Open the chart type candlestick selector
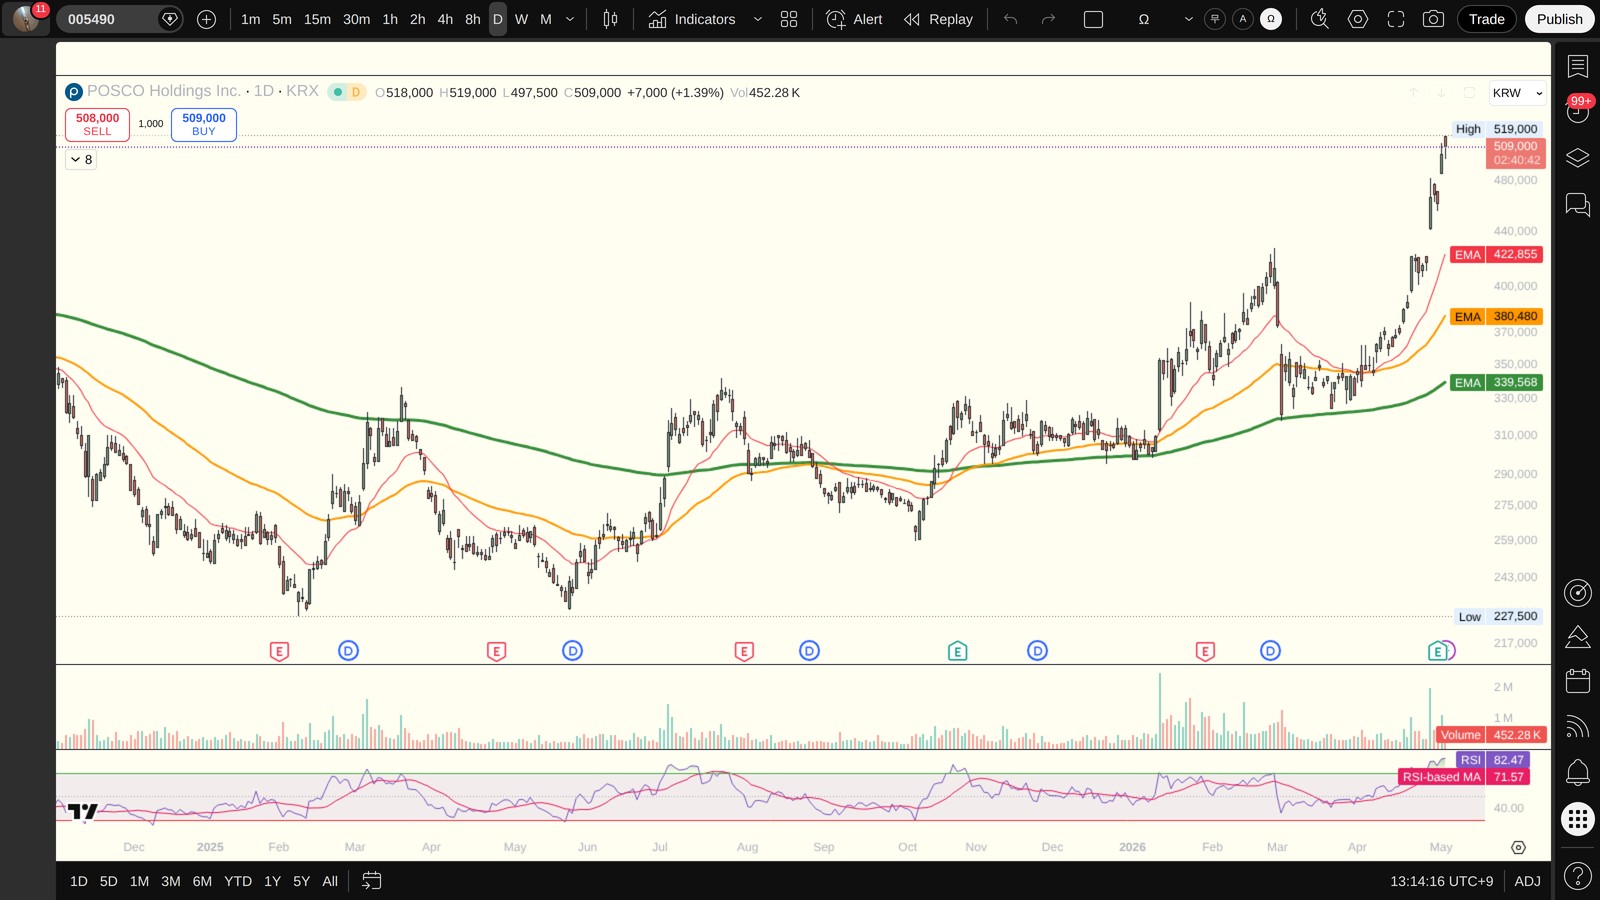Screen dimensions: 1600x900 (610, 19)
